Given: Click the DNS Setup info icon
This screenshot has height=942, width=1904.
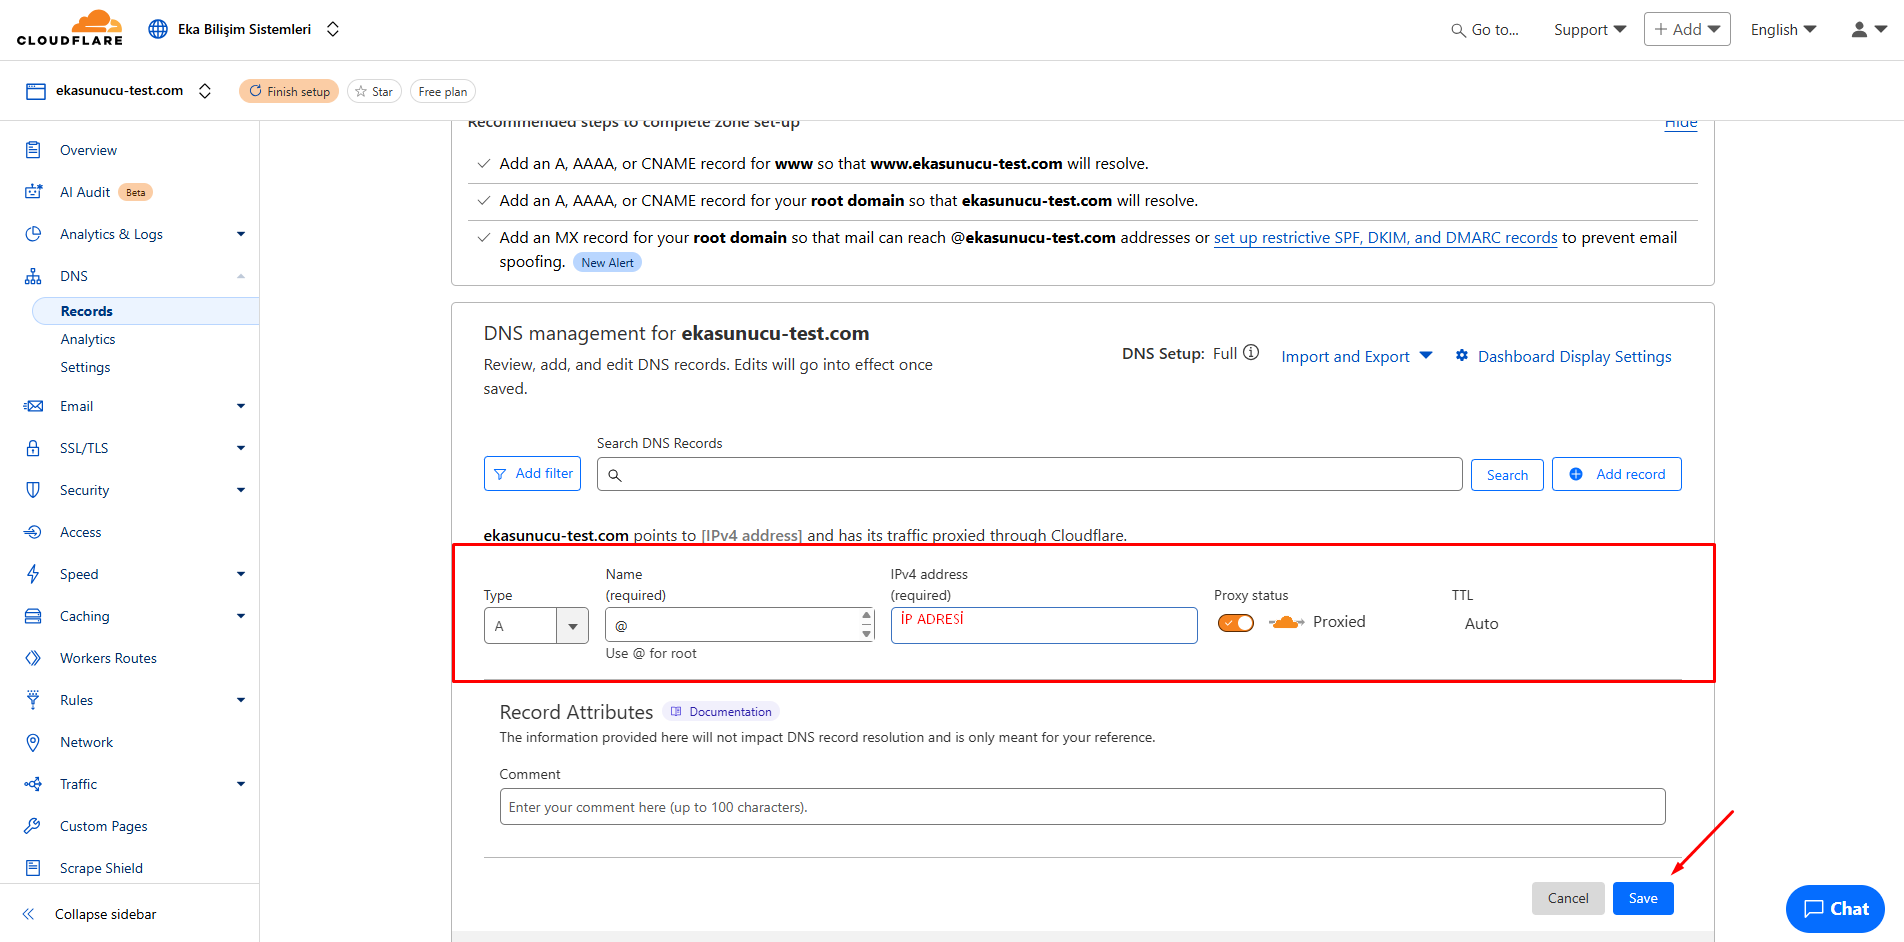Looking at the screenshot, I should click(1251, 353).
